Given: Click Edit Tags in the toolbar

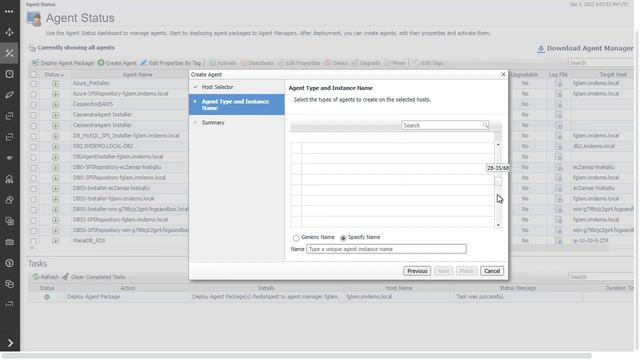Looking at the screenshot, I should coord(428,63).
